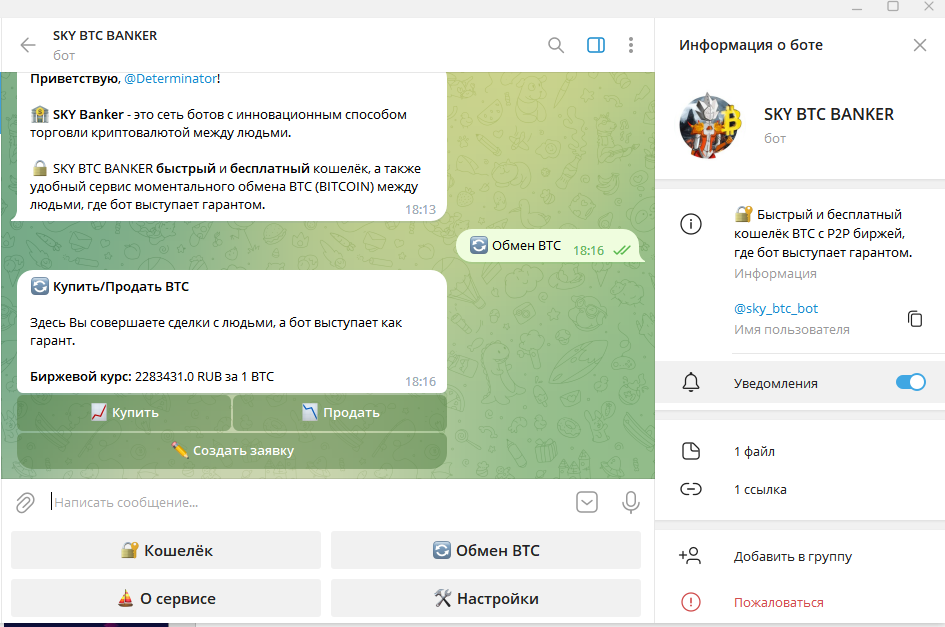This screenshot has height=627, width=945.
Task: Click the sent Обмен ВТС message bubble
Action: [550, 246]
